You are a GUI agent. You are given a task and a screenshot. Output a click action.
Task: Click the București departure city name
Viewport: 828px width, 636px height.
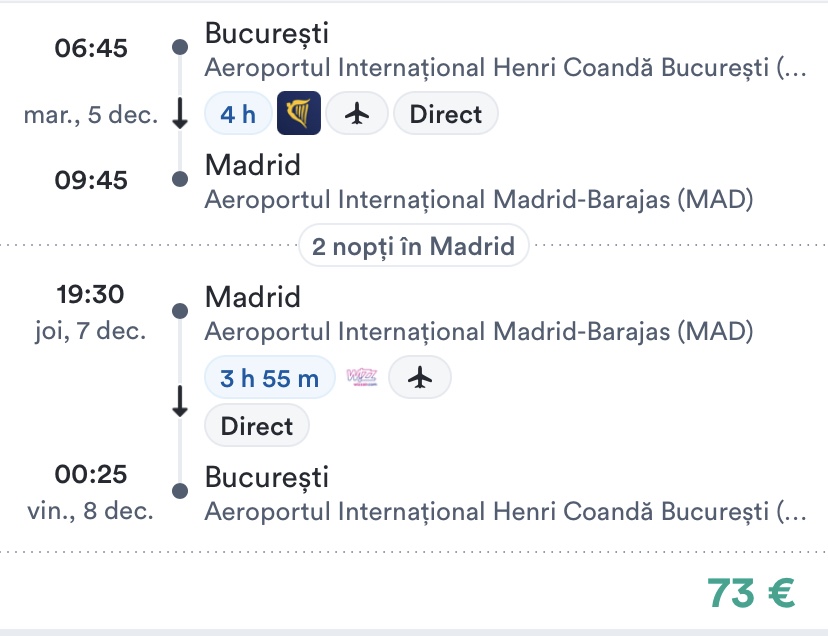[266, 33]
